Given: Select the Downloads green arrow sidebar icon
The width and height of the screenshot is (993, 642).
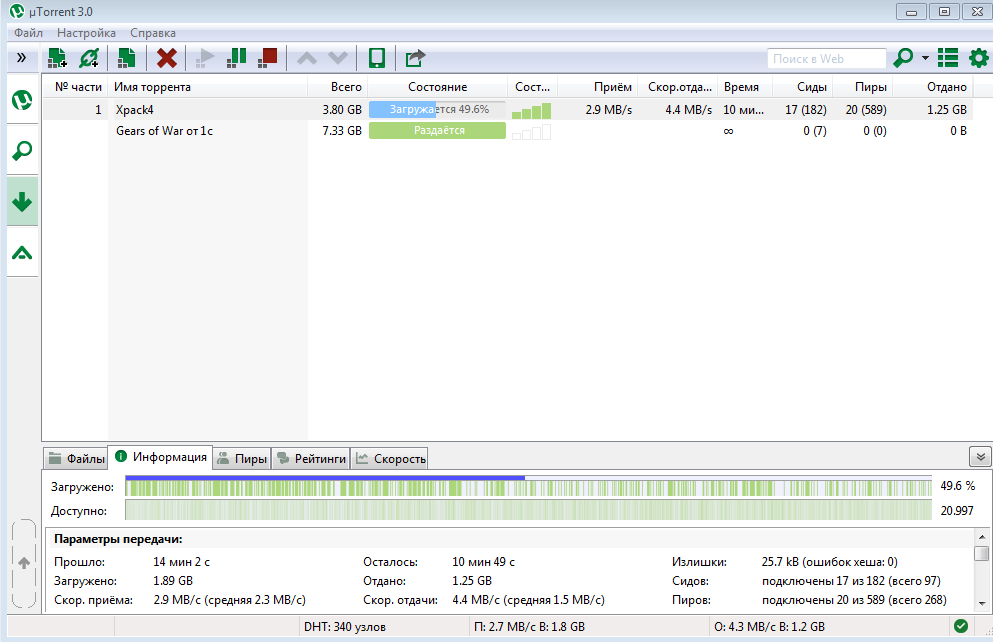Looking at the screenshot, I should (x=22, y=202).
